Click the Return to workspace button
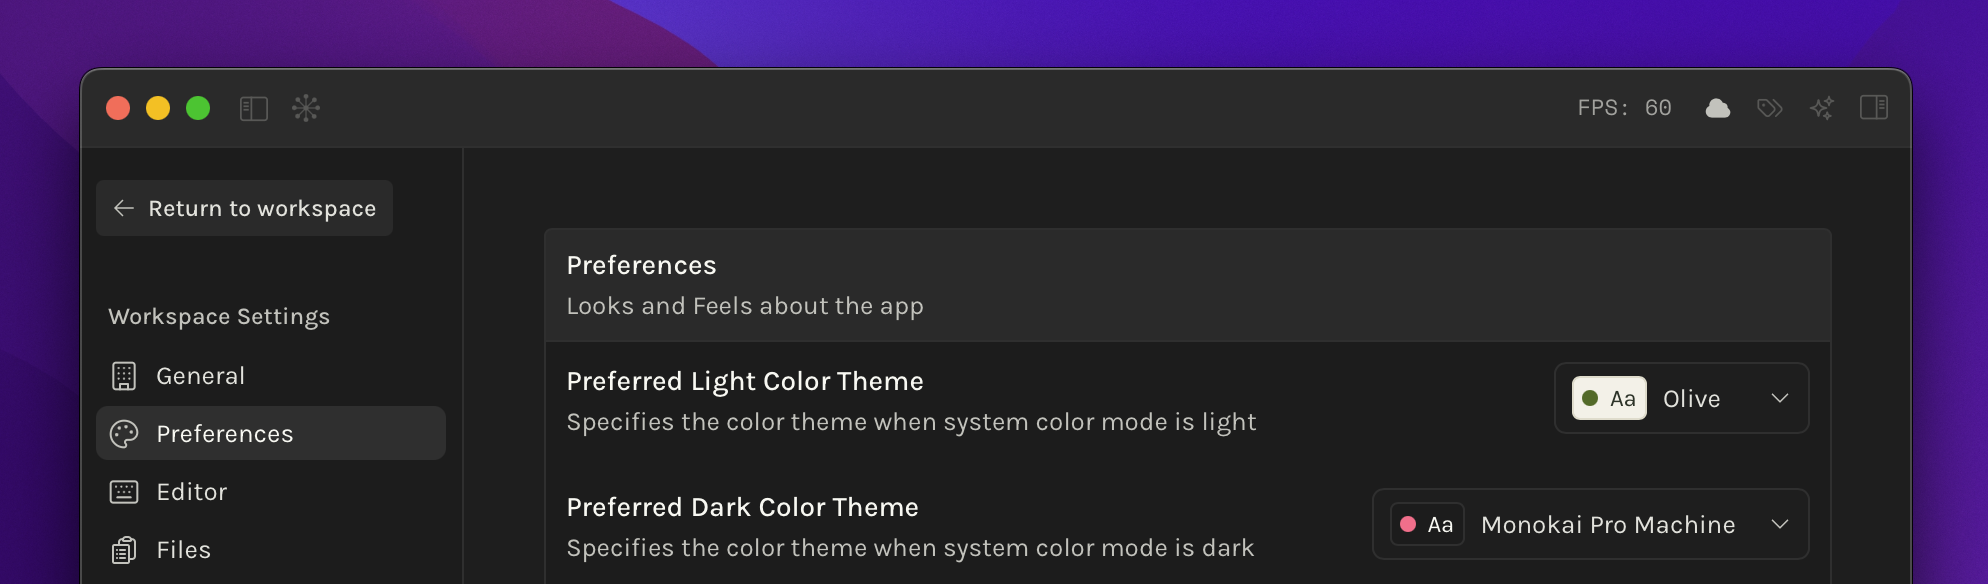The image size is (1988, 584). tap(243, 208)
